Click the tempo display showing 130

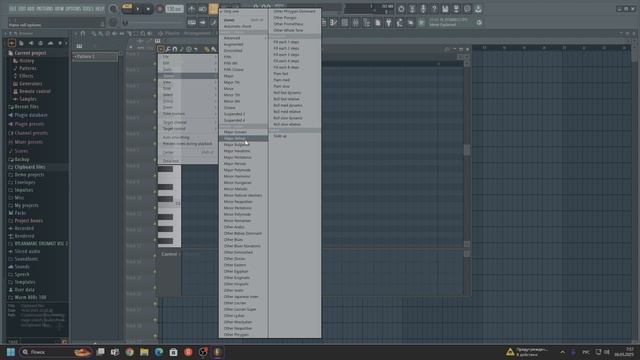[174, 9]
